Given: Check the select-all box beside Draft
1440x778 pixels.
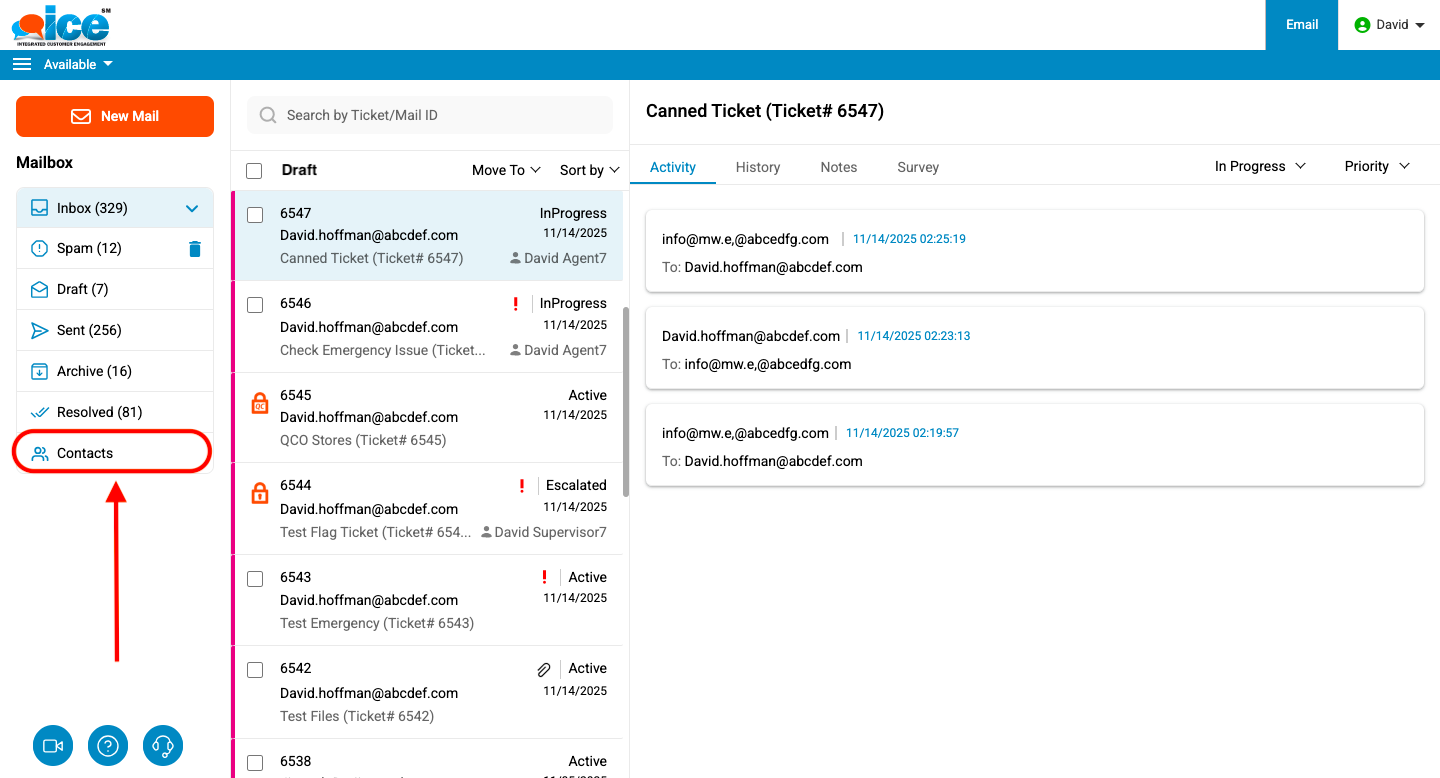Looking at the screenshot, I should click(254, 171).
